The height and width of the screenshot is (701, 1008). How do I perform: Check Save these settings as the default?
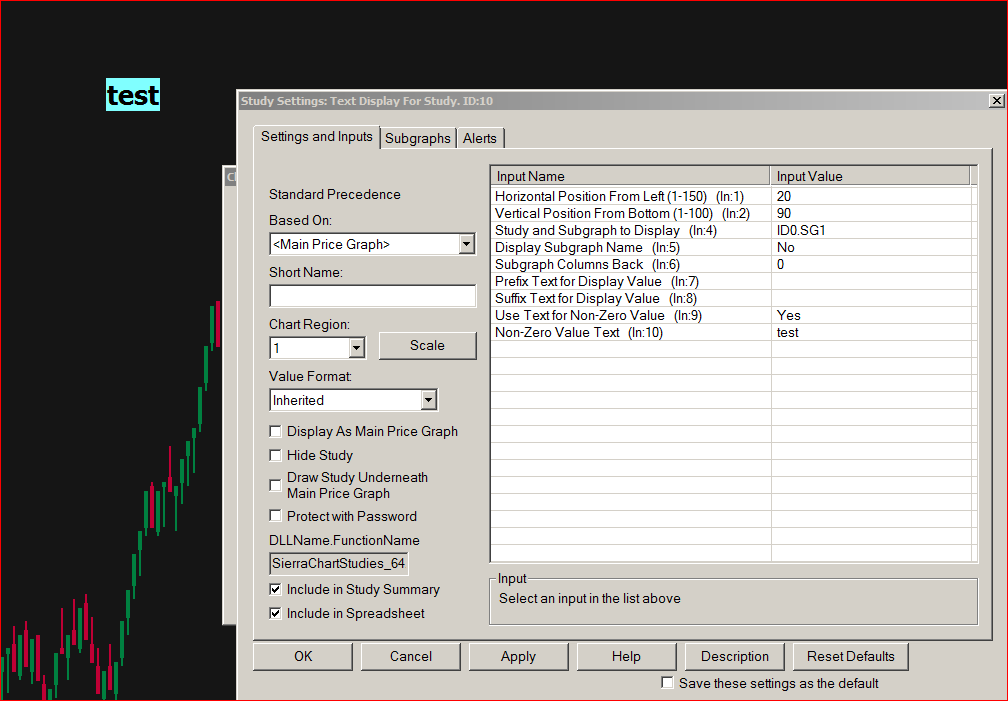pyautogui.click(x=668, y=684)
